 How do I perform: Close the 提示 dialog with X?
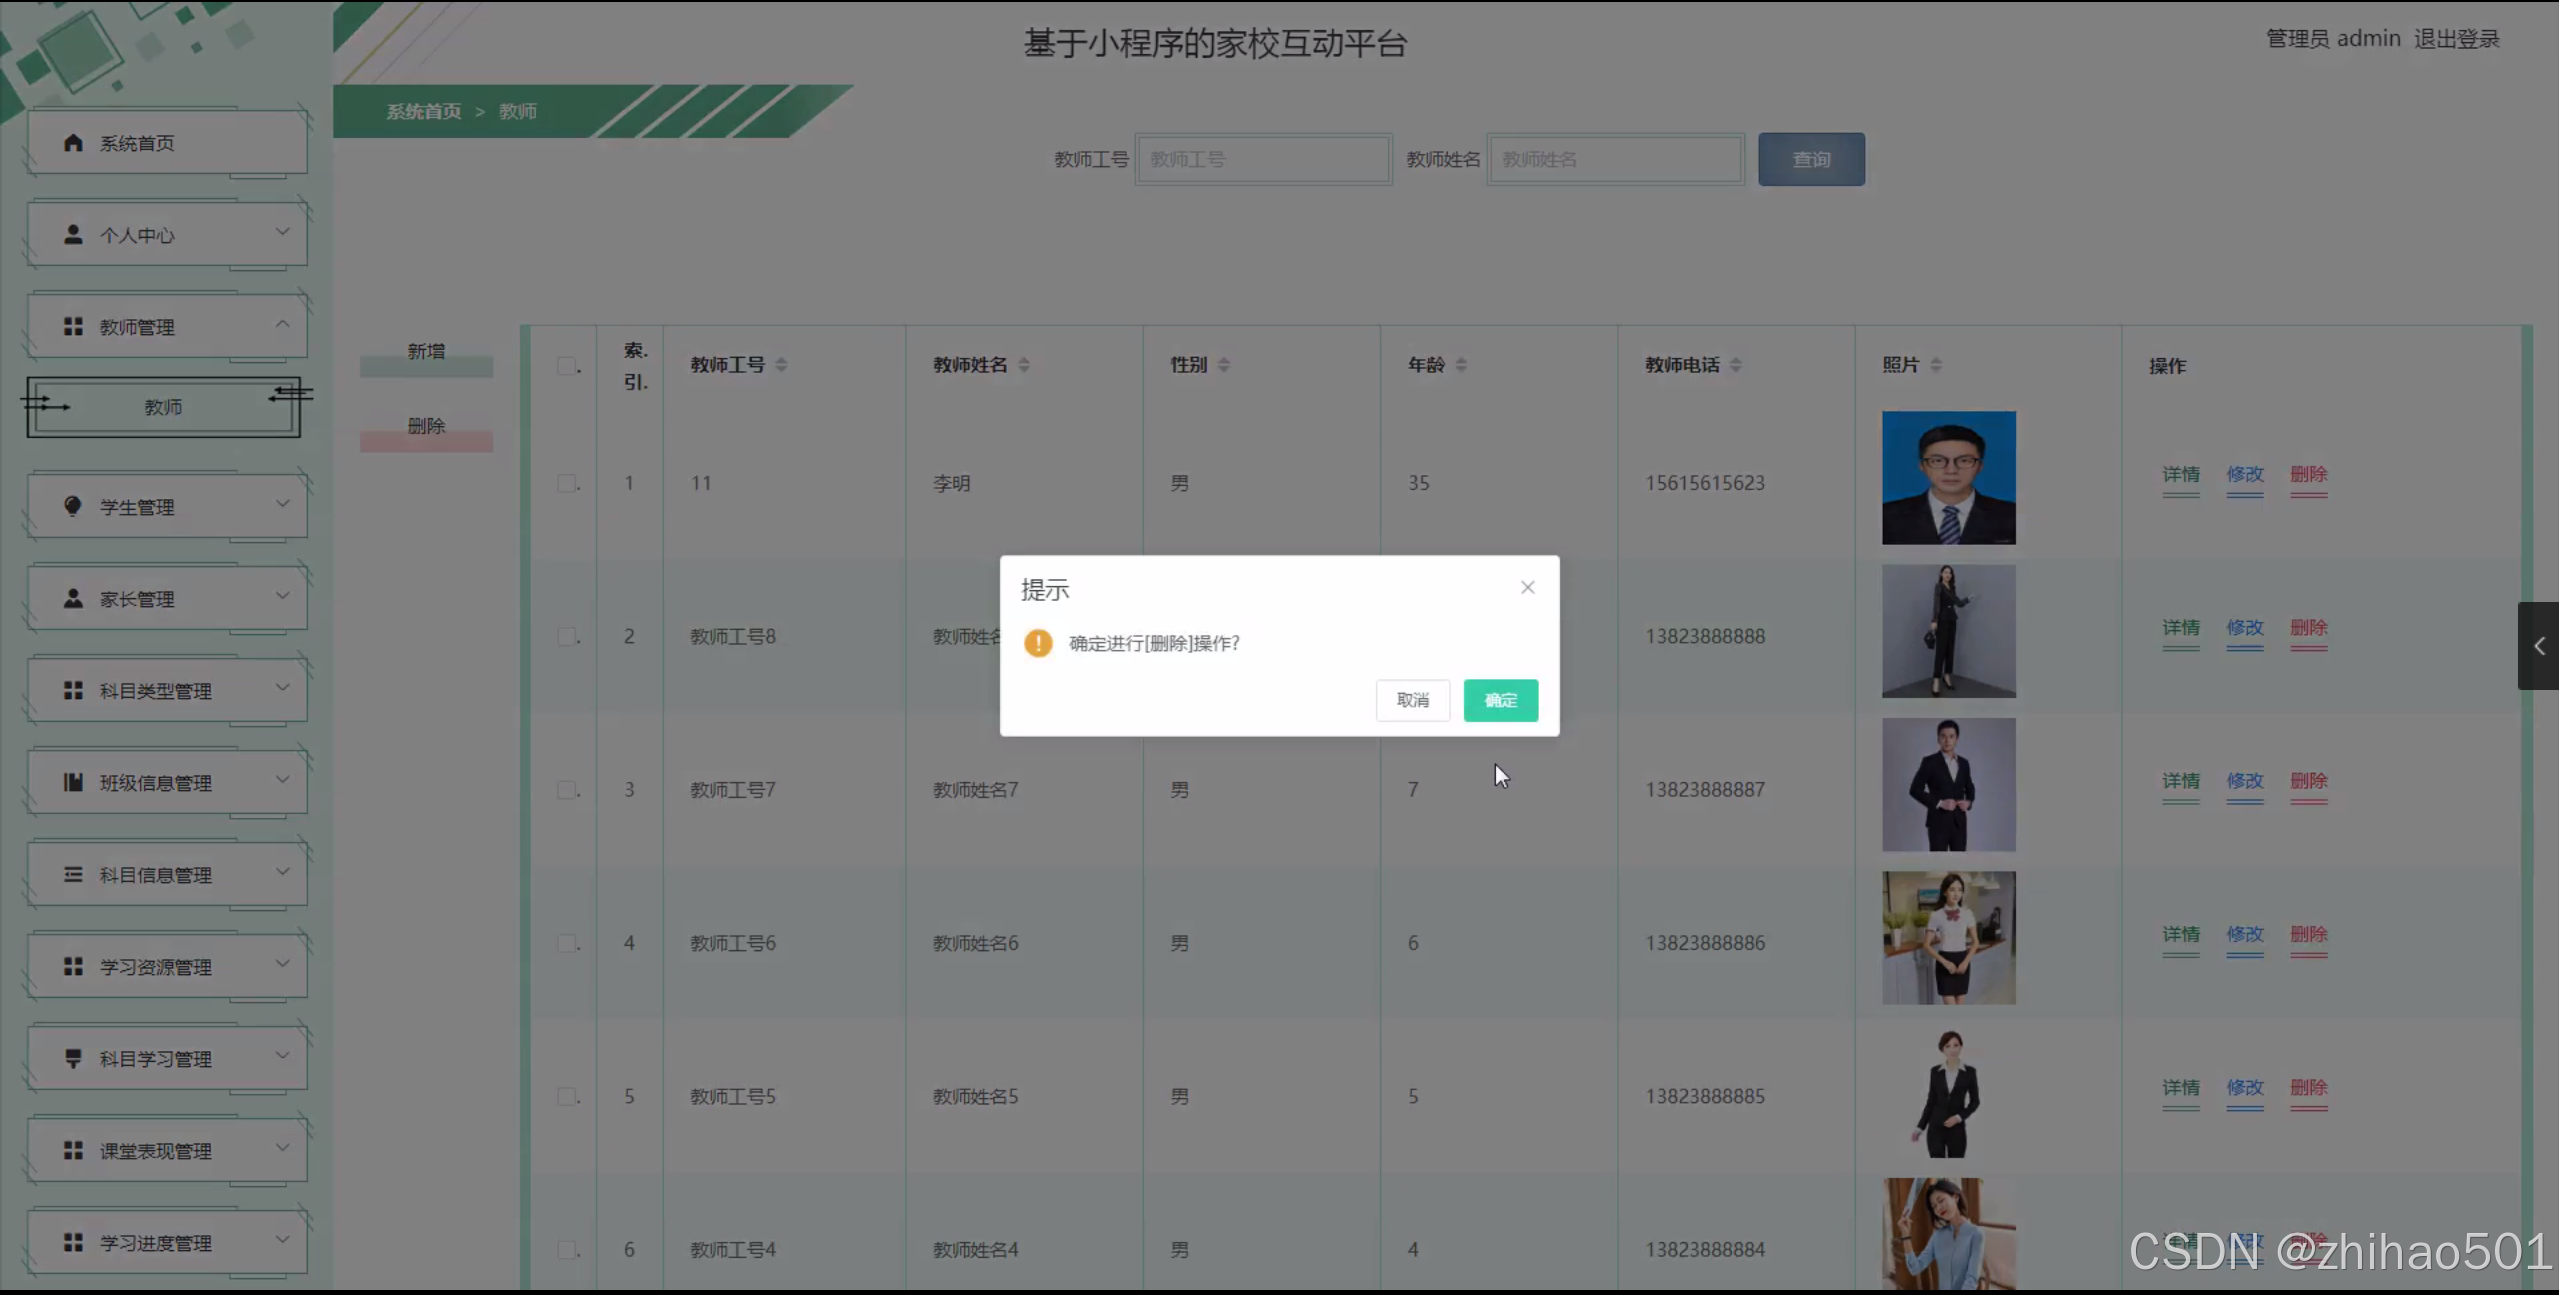[1527, 588]
